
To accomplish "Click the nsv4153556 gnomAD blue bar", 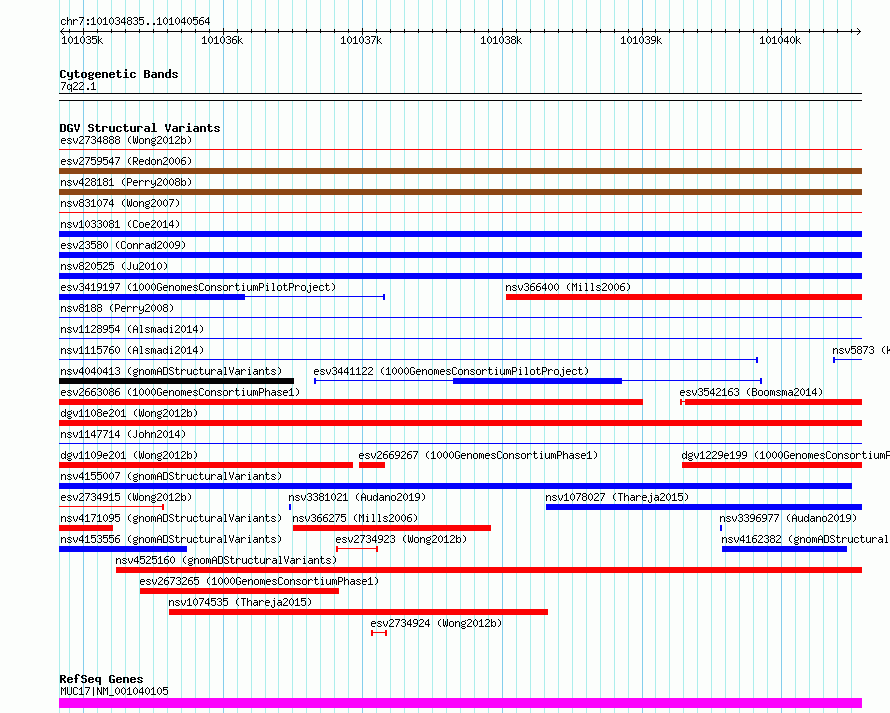I will [x=123, y=549].
